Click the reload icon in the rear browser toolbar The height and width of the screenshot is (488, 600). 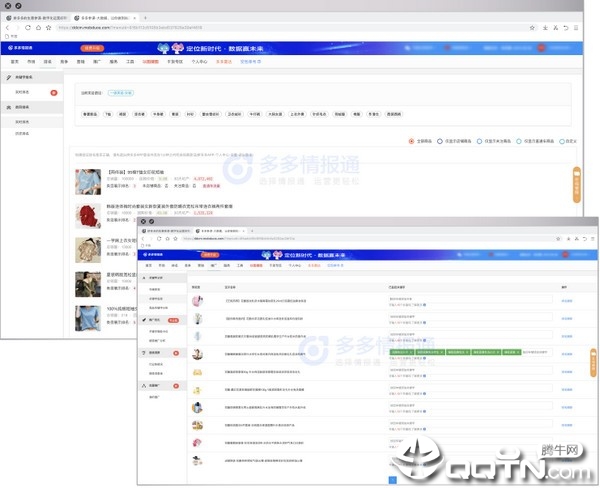click(x=34, y=28)
